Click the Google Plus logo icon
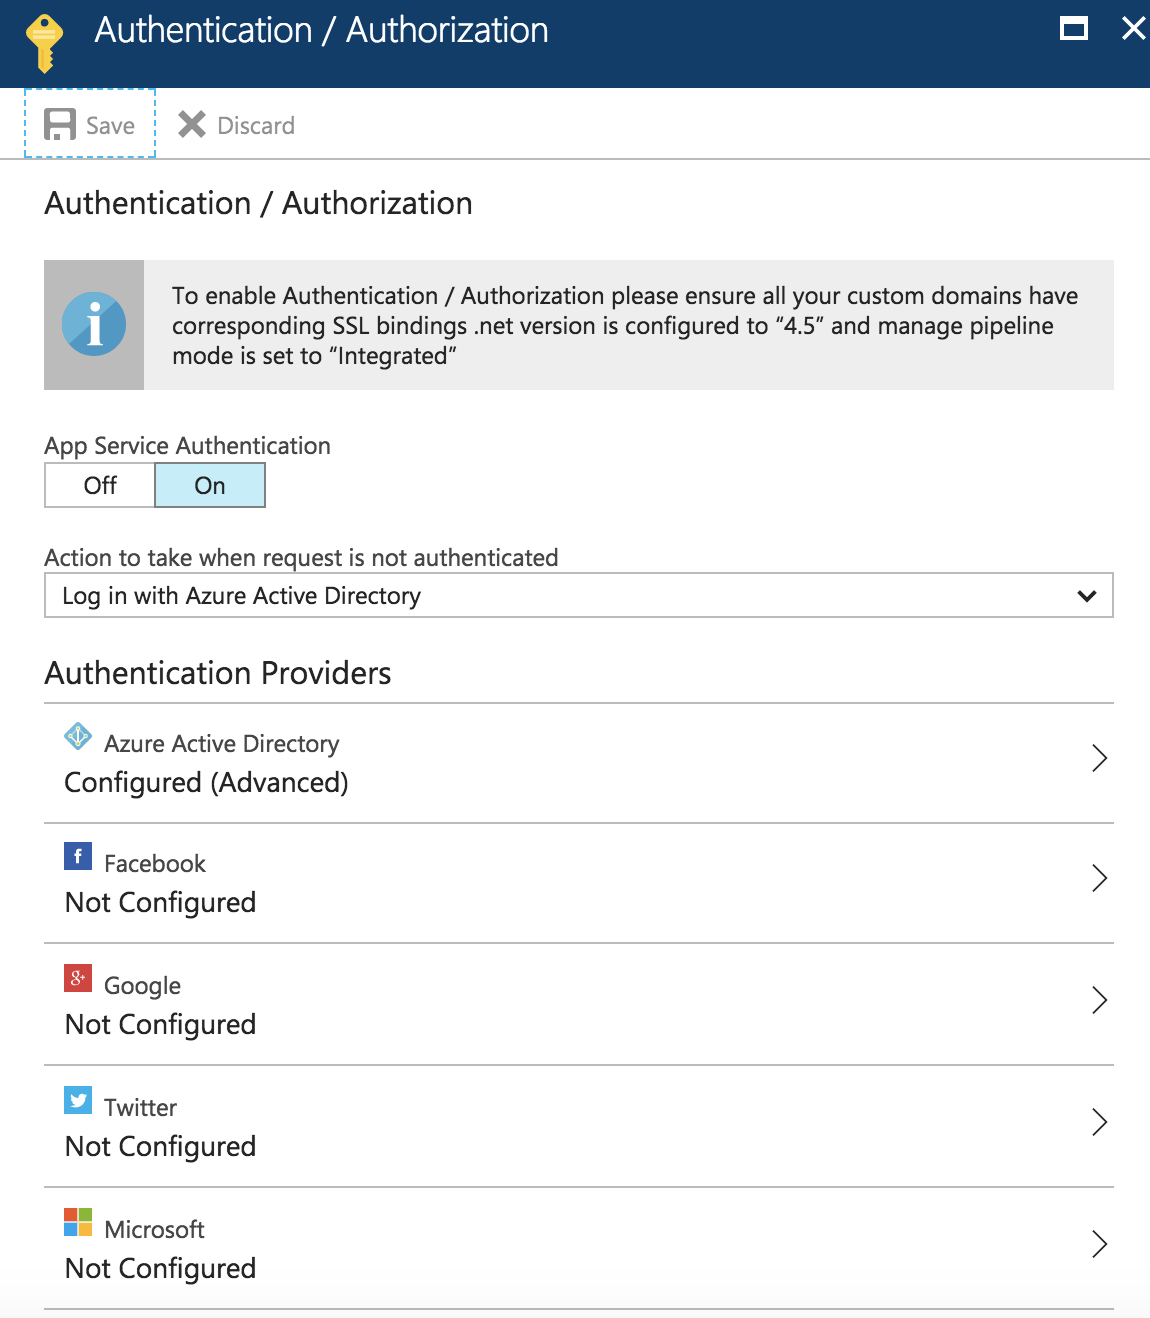 [78, 978]
